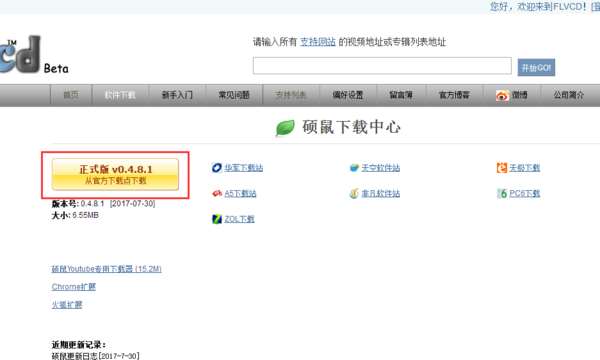Click the green leaf icon beside 硕鼠下载中心
600x360 pixels.
point(285,127)
